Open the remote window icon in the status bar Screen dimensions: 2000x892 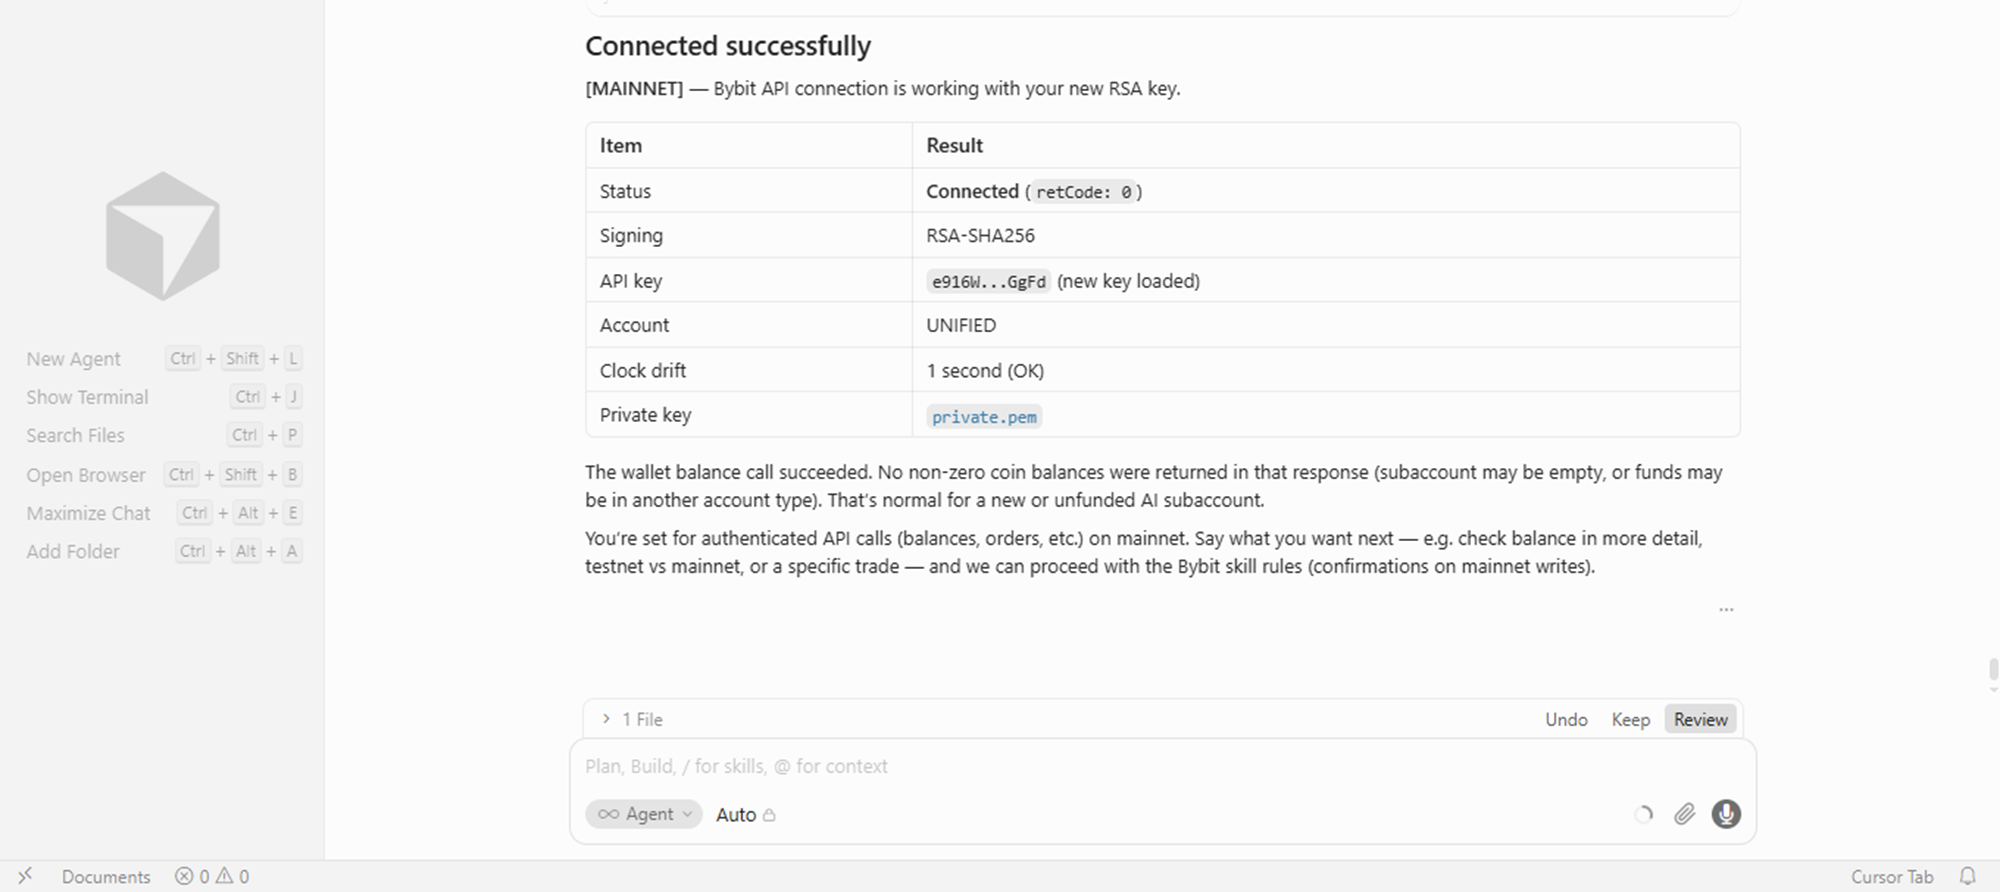coord(25,876)
